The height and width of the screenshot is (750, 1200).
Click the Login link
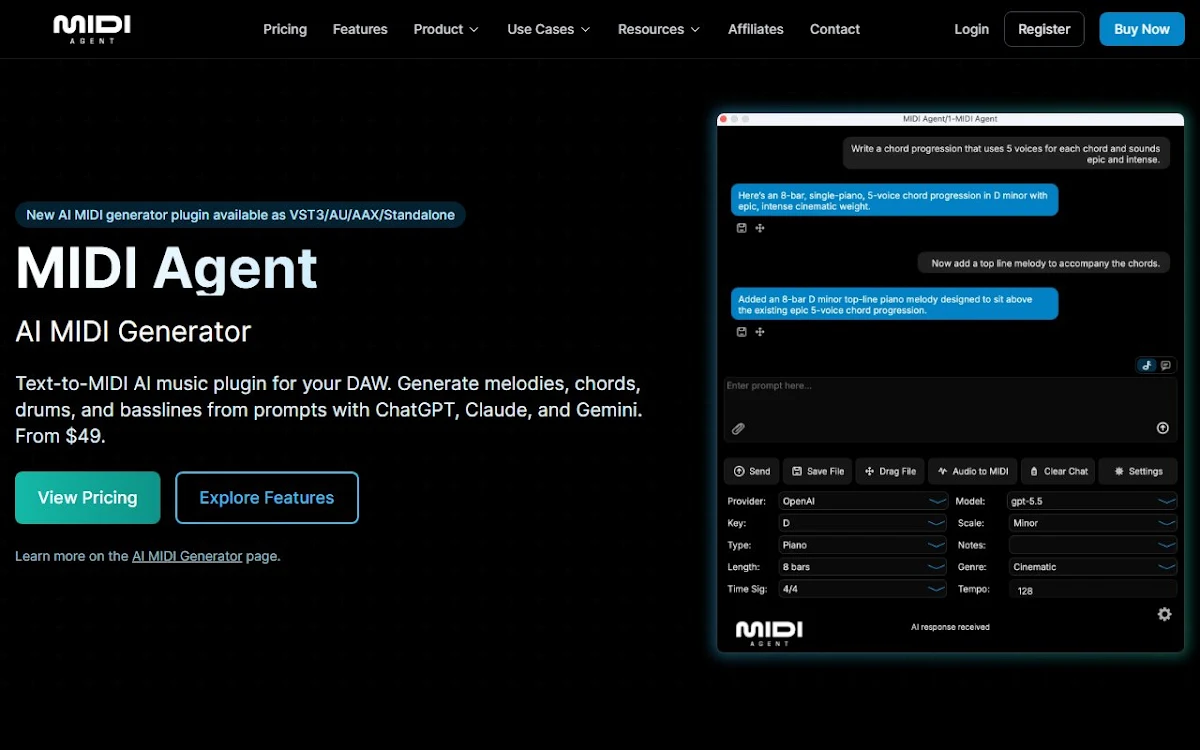(x=971, y=29)
